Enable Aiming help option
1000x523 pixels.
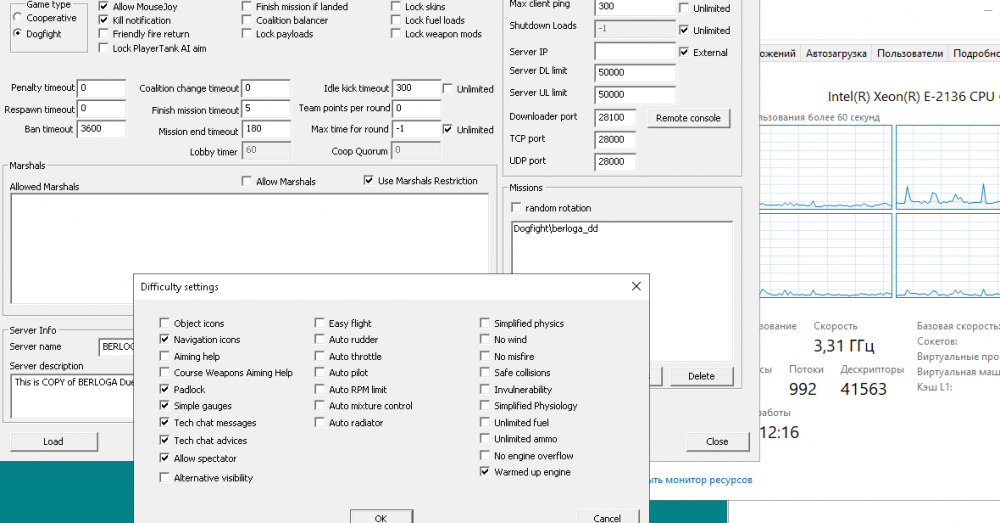[165, 356]
